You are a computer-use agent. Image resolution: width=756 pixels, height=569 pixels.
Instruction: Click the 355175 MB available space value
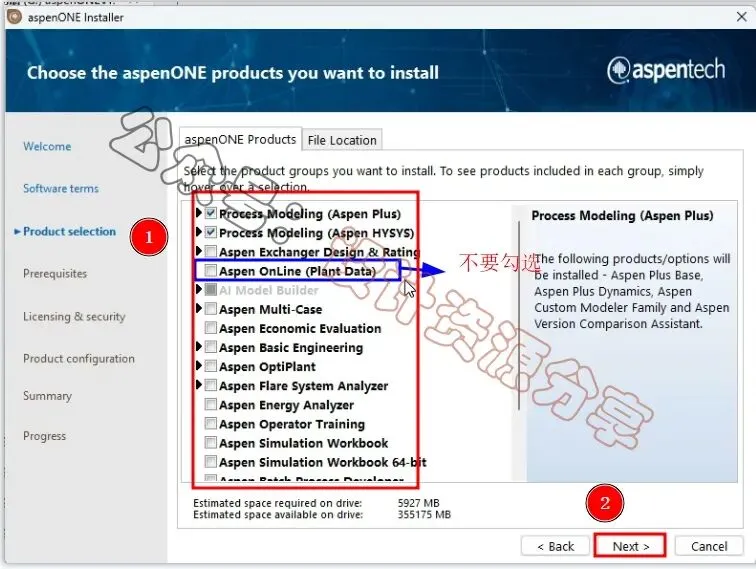click(x=424, y=515)
